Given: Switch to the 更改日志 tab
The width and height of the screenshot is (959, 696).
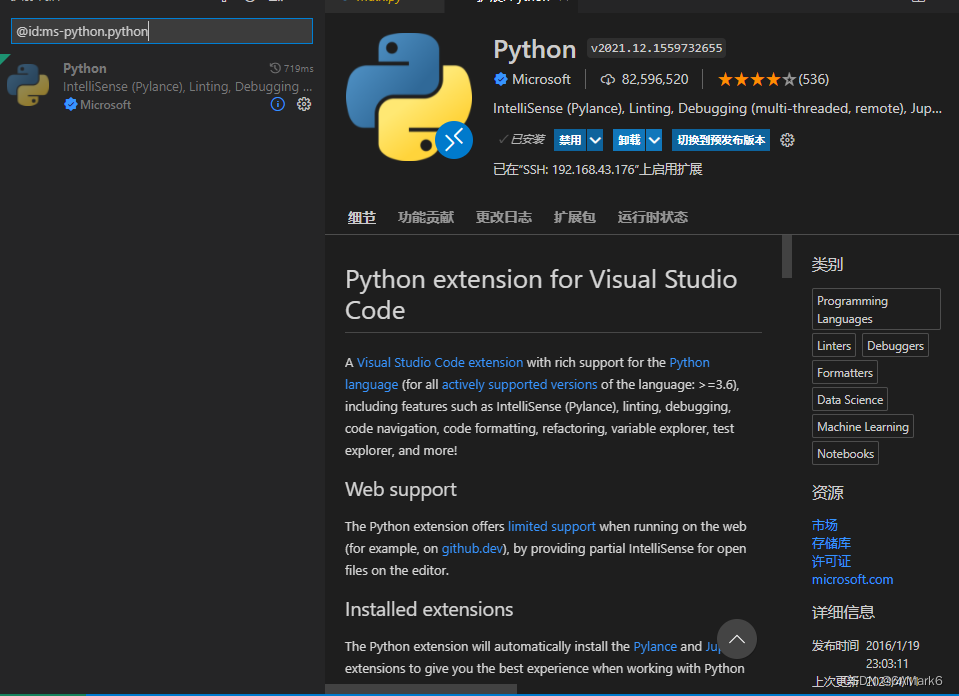Looking at the screenshot, I should [503, 217].
